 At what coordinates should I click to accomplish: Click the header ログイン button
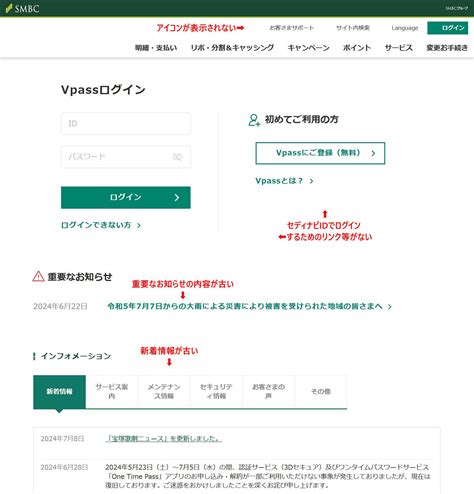coord(448,28)
